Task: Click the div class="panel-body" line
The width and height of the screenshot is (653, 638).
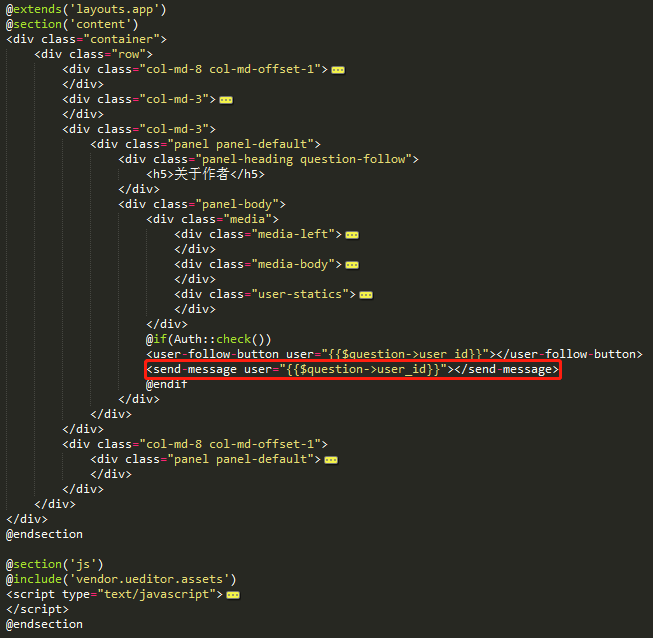Action: 202,204
